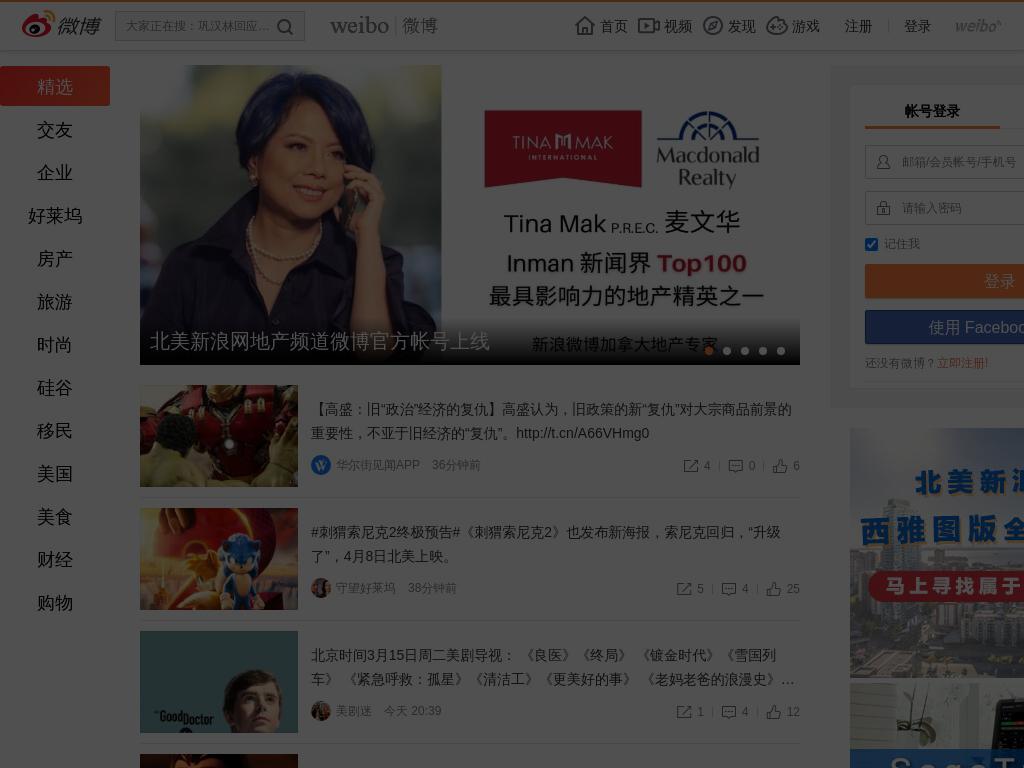The width and height of the screenshot is (1024, 768).
Task: Open 游戏 games in top nav
Action: 793,26
